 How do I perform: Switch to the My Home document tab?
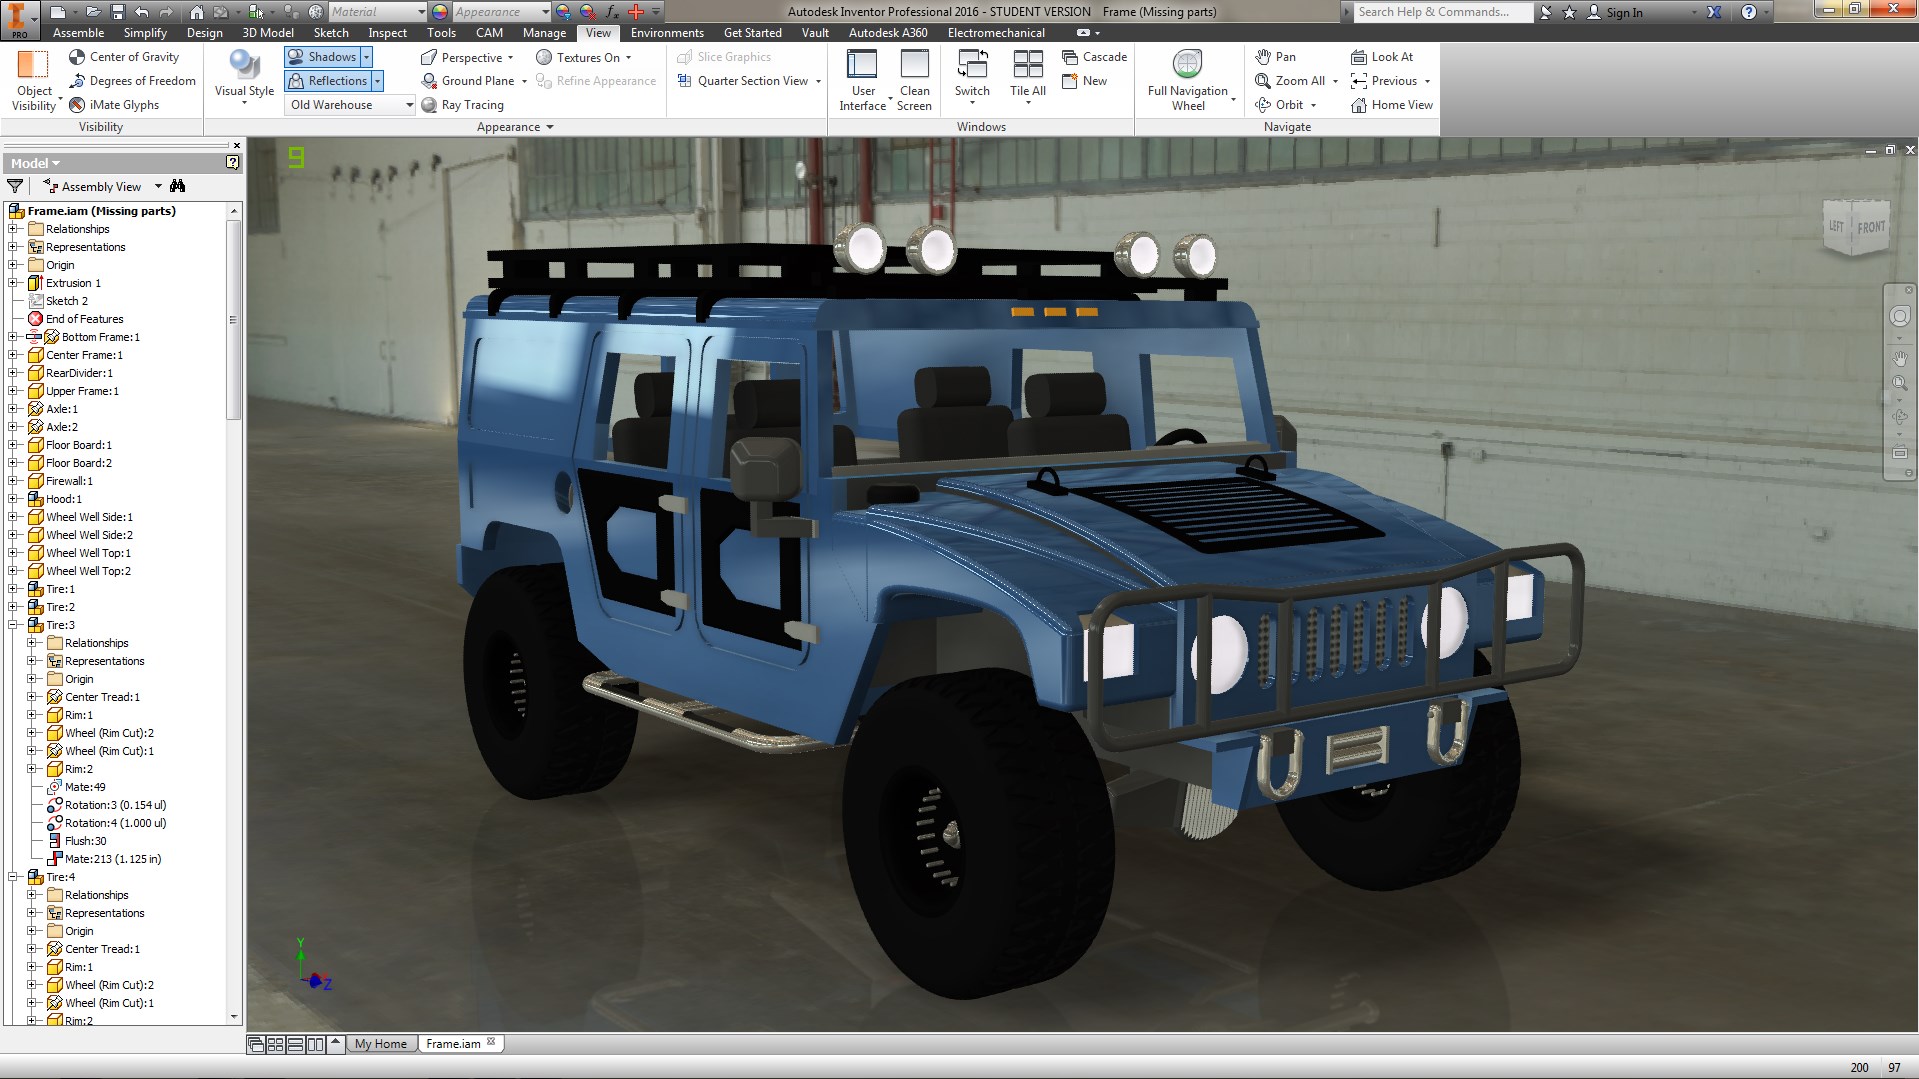point(381,1043)
